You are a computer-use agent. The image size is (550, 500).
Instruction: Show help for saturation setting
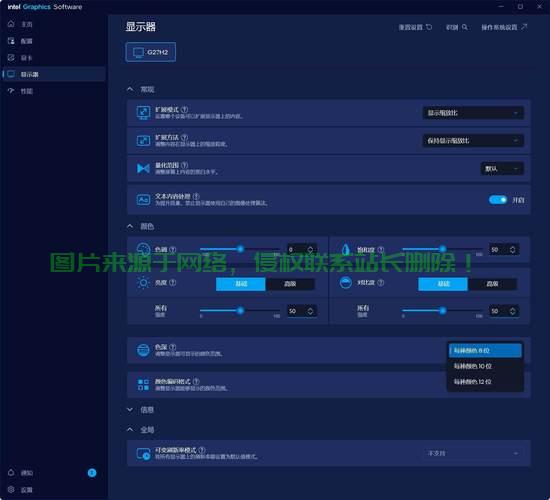coord(381,249)
